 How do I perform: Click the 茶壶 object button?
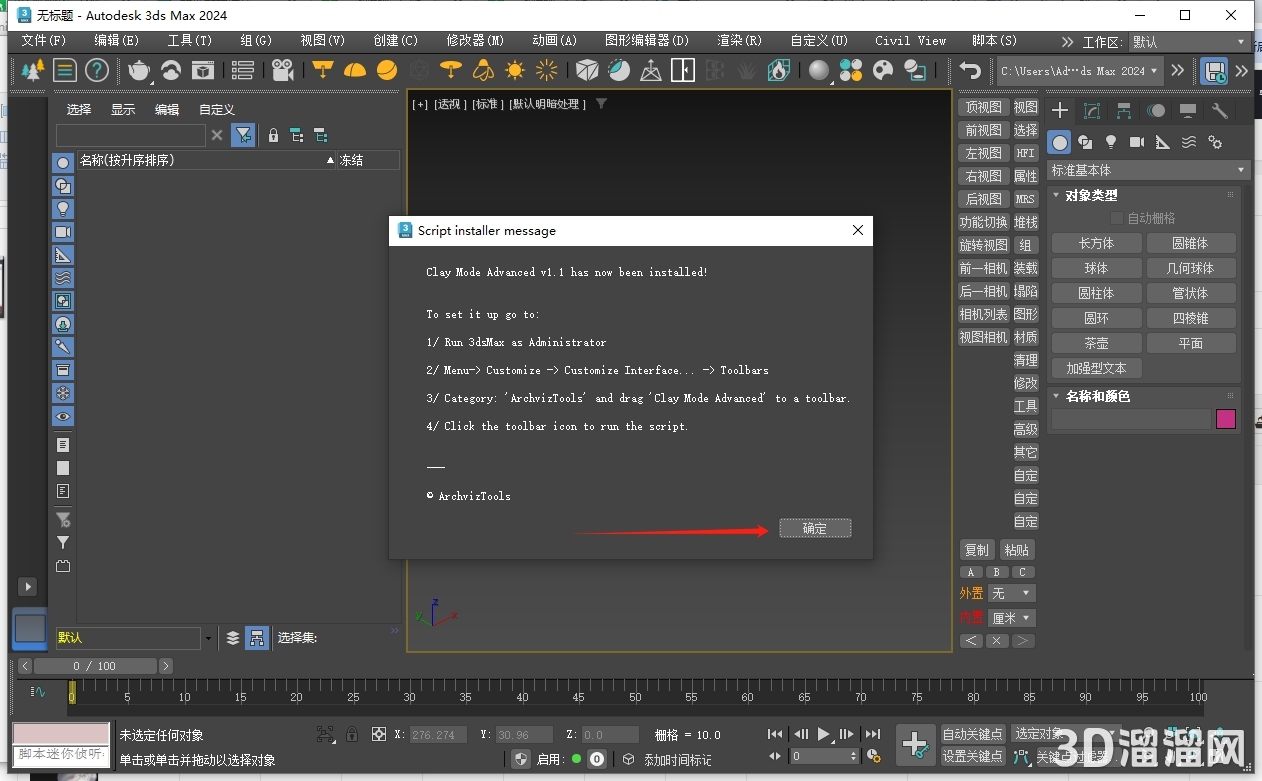coord(1096,343)
